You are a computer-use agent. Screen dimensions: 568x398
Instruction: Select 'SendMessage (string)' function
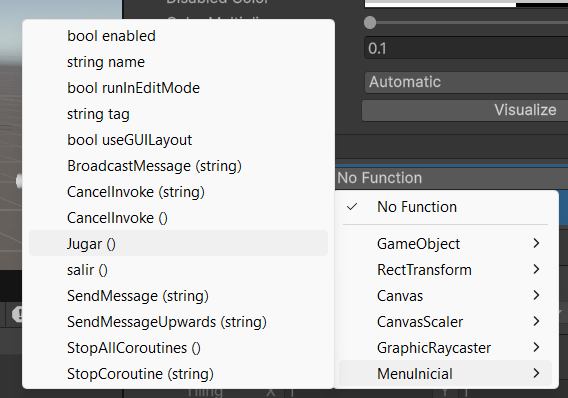(178, 296)
